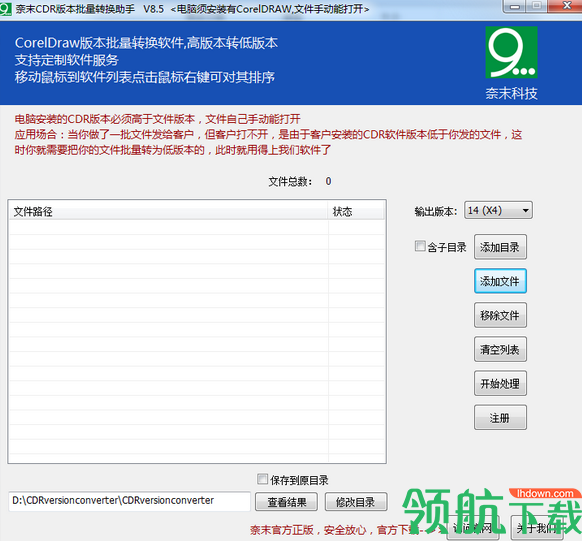Click the 查看结果 button
The height and width of the screenshot is (541, 582).
286,502
